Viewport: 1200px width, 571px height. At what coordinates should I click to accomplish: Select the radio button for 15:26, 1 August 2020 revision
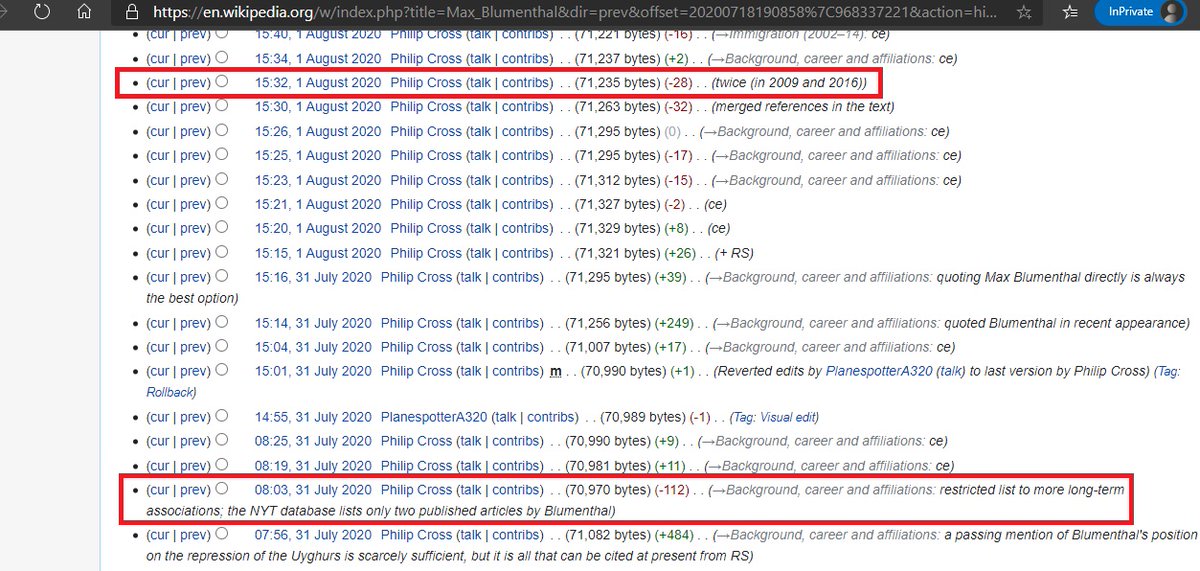tap(222, 130)
